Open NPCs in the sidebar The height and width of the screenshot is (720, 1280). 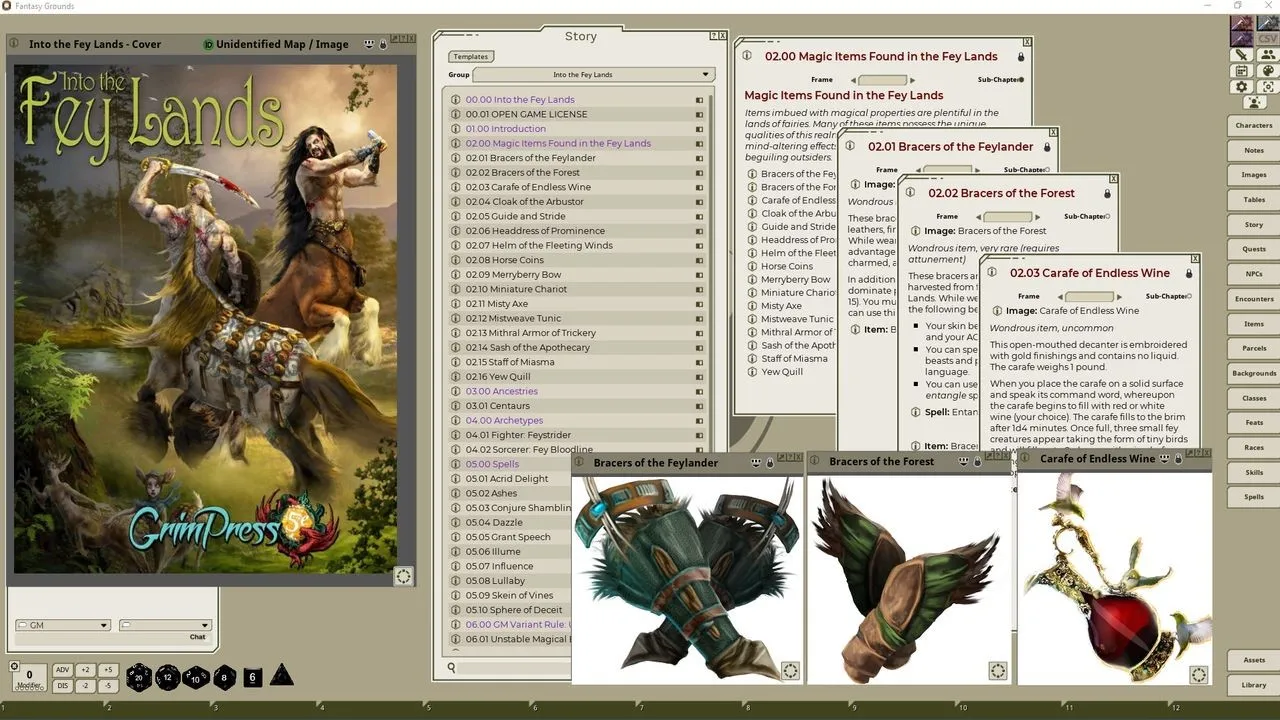pos(1253,274)
